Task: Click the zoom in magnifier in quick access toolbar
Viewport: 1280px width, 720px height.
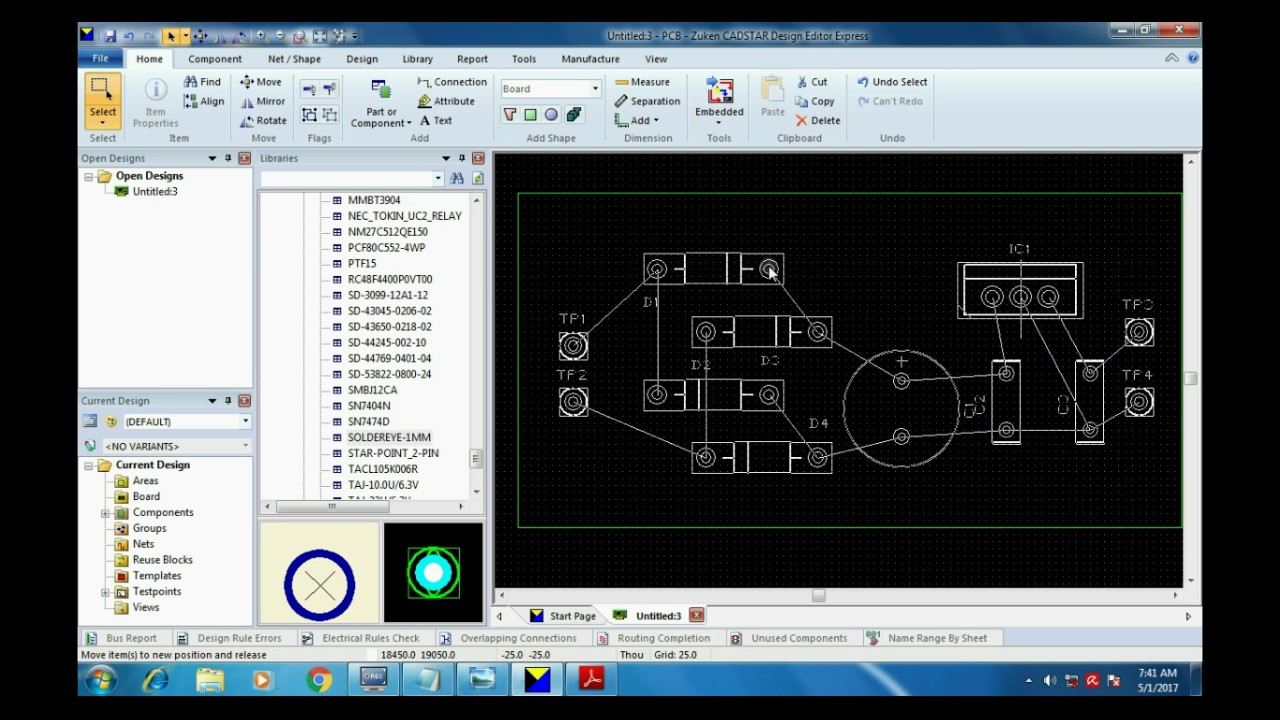Action: [x=261, y=36]
